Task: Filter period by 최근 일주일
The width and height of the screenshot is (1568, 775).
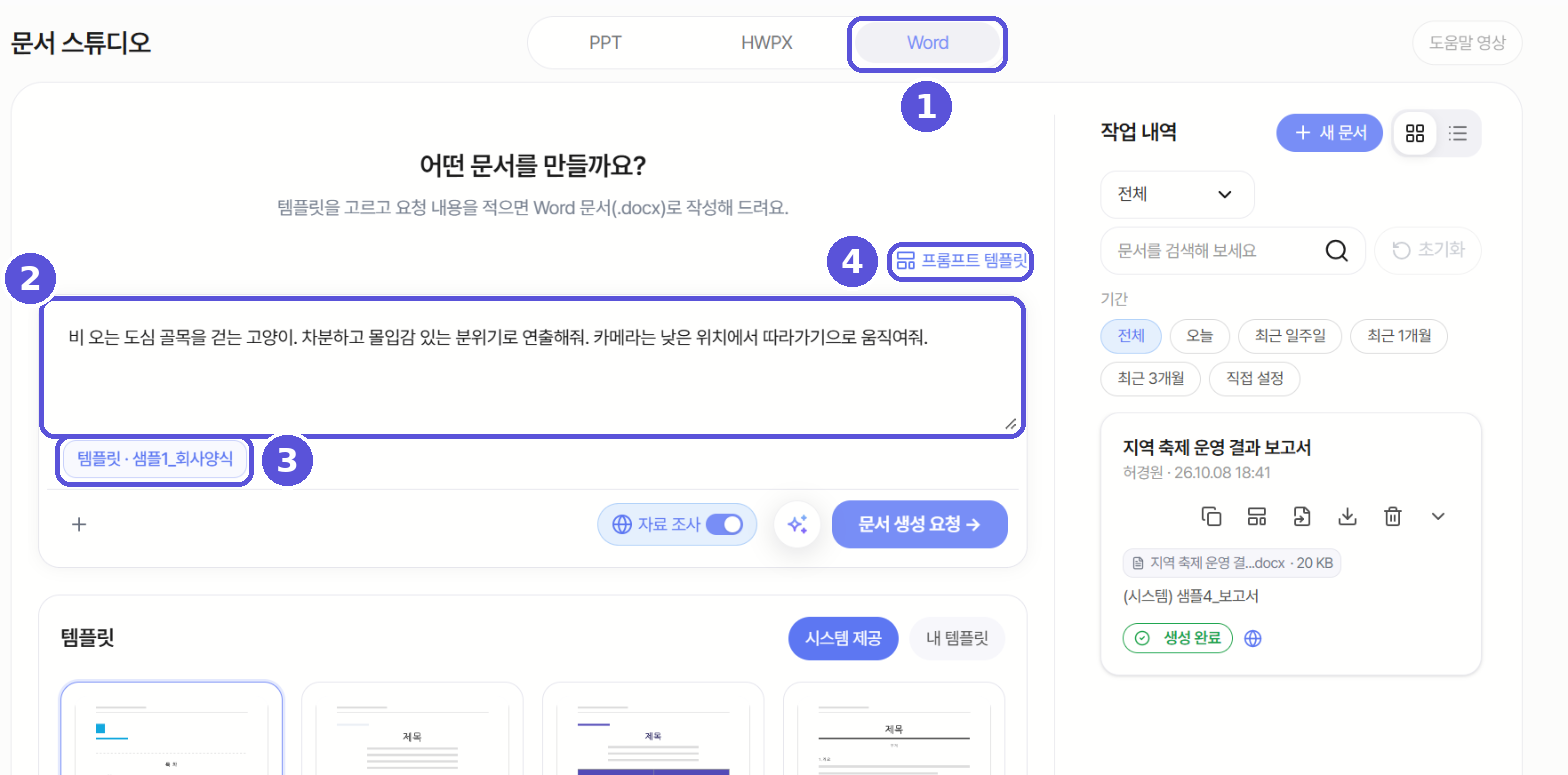Action: coord(1289,336)
